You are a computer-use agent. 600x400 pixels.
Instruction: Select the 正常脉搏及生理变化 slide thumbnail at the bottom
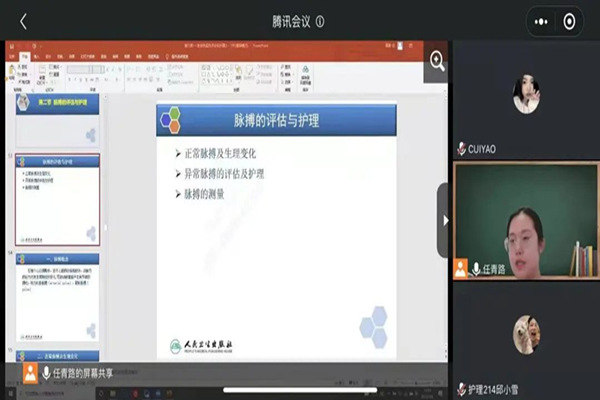click(57, 356)
